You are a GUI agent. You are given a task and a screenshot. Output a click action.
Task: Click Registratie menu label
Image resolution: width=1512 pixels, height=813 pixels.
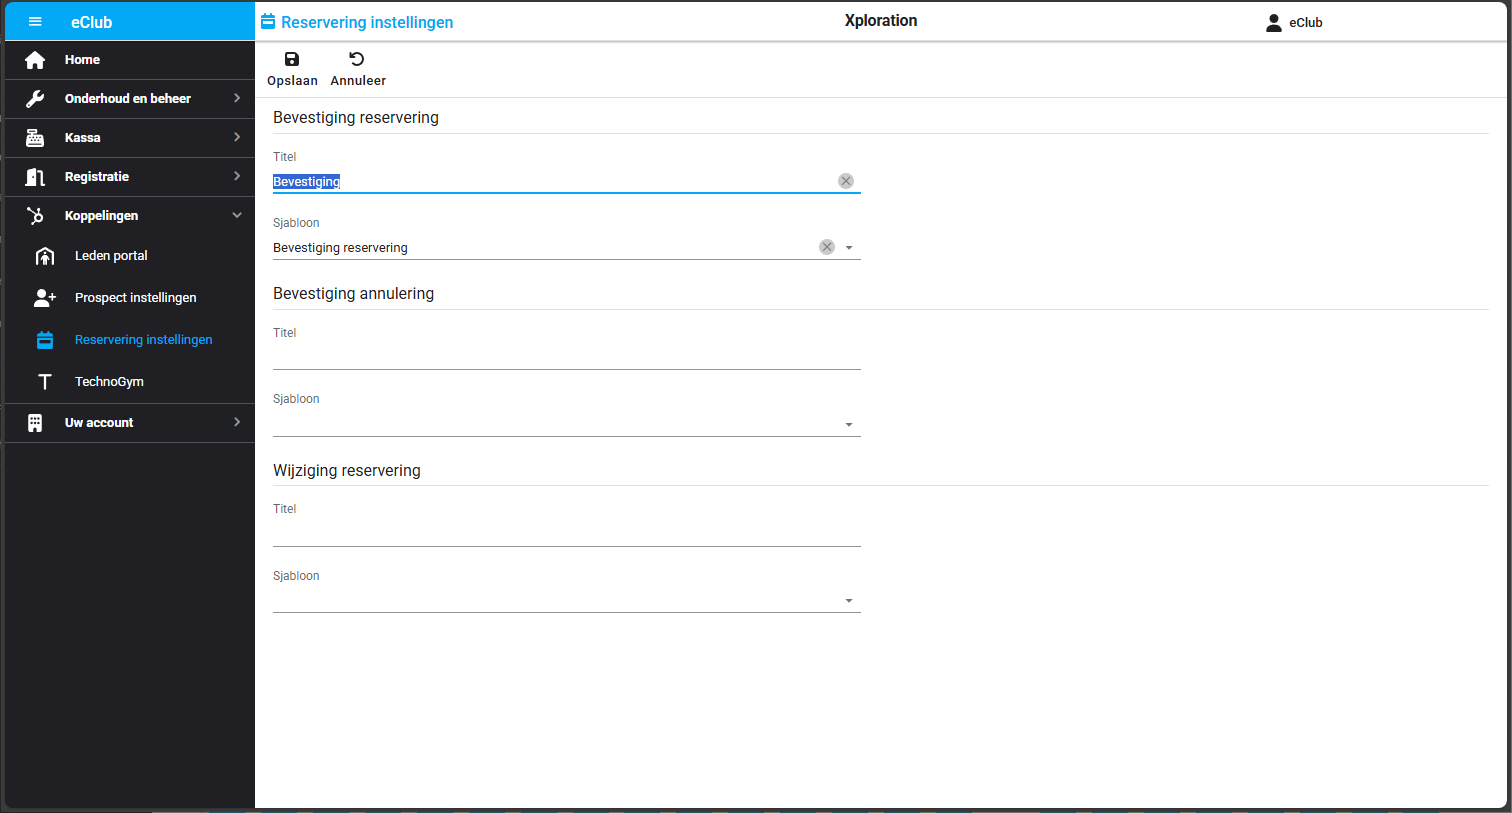coord(97,177)
